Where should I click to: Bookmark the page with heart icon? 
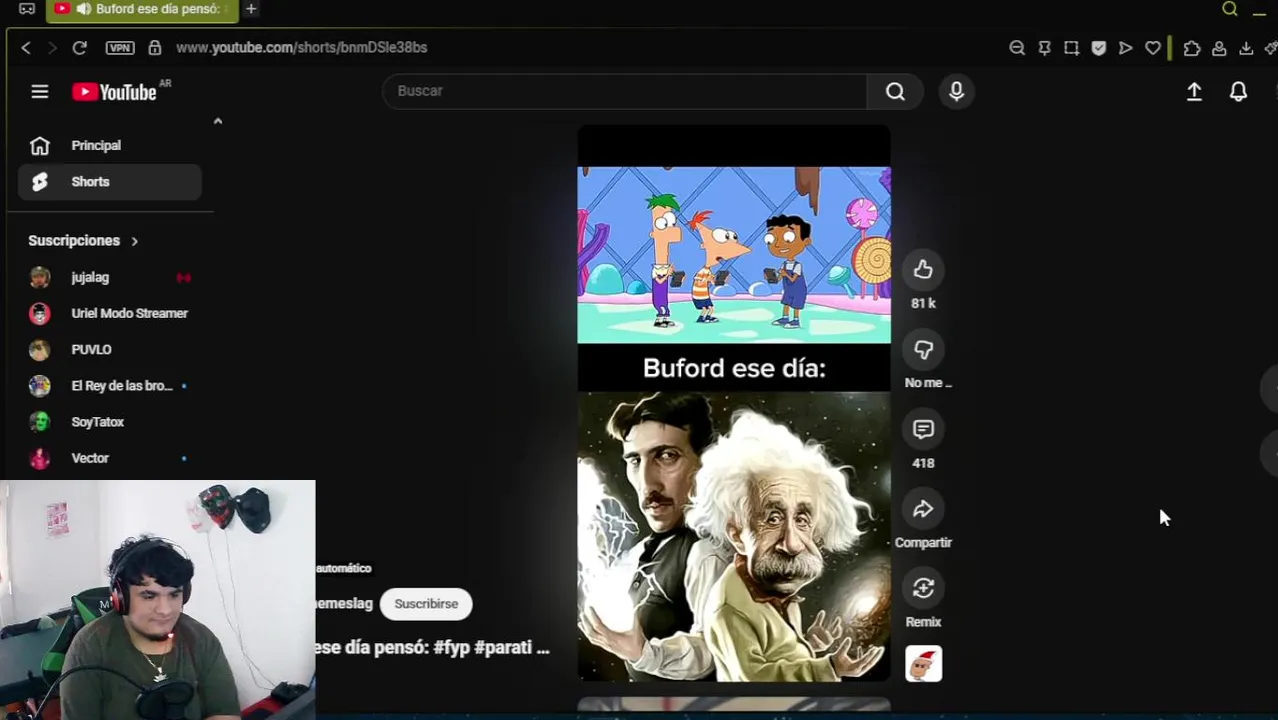[1153, 47]
